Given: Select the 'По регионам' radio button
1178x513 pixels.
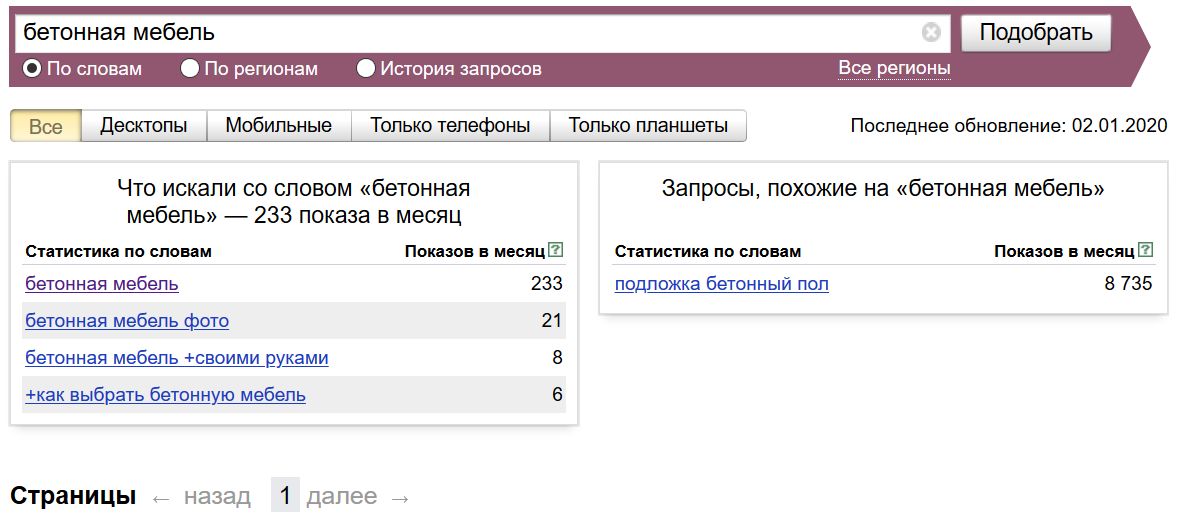Looking at the screenshot, I should coord(190,69).
